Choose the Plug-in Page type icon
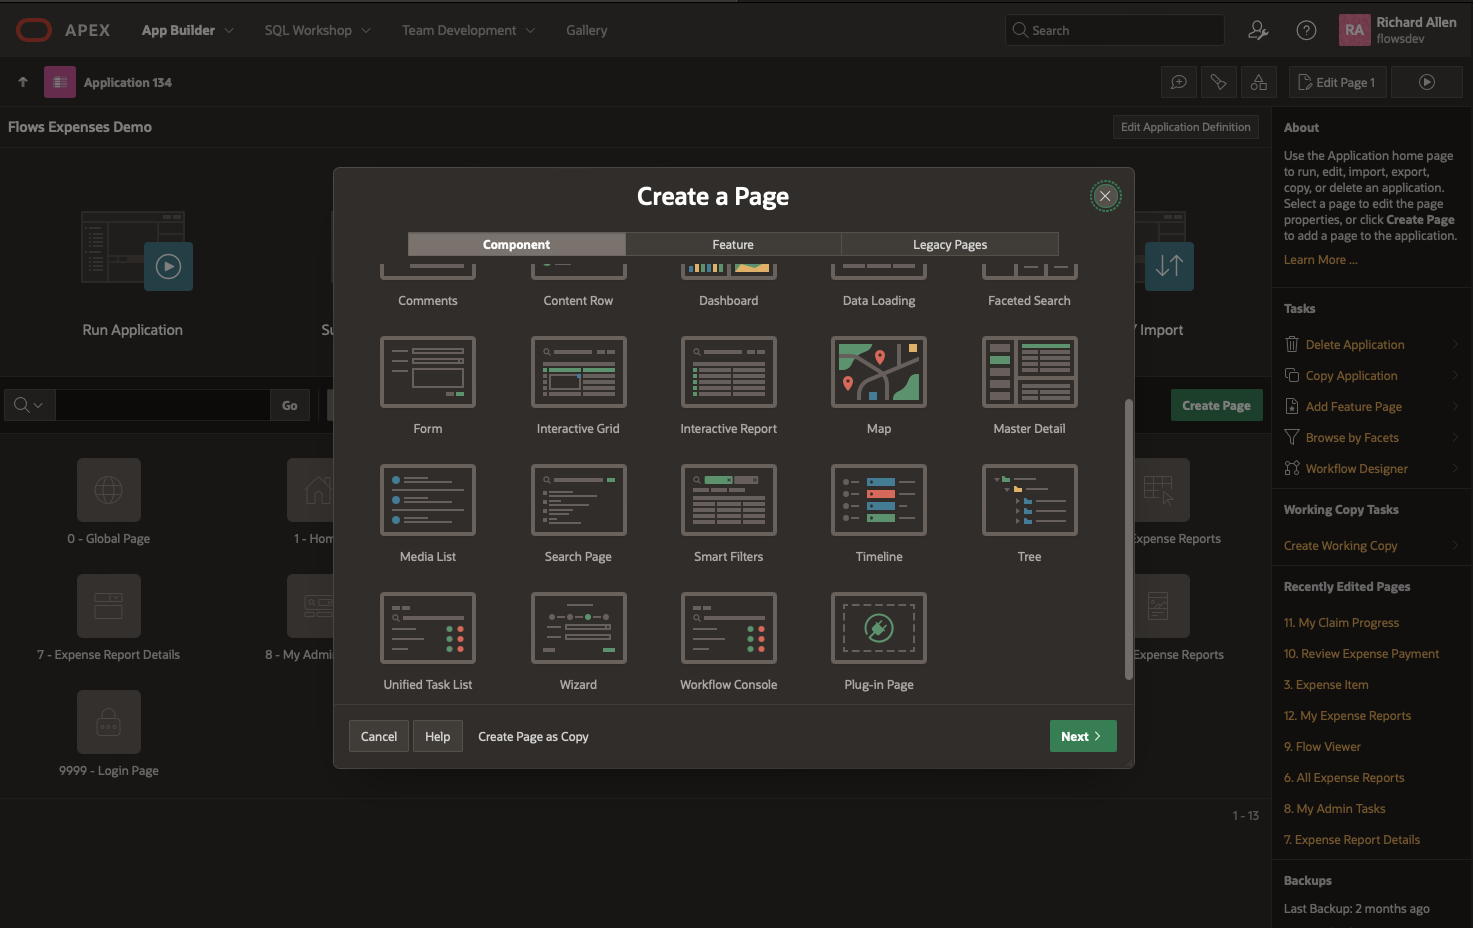This screenshot has height=928, width=1473. pyautogui.click(x=879, y=628)
